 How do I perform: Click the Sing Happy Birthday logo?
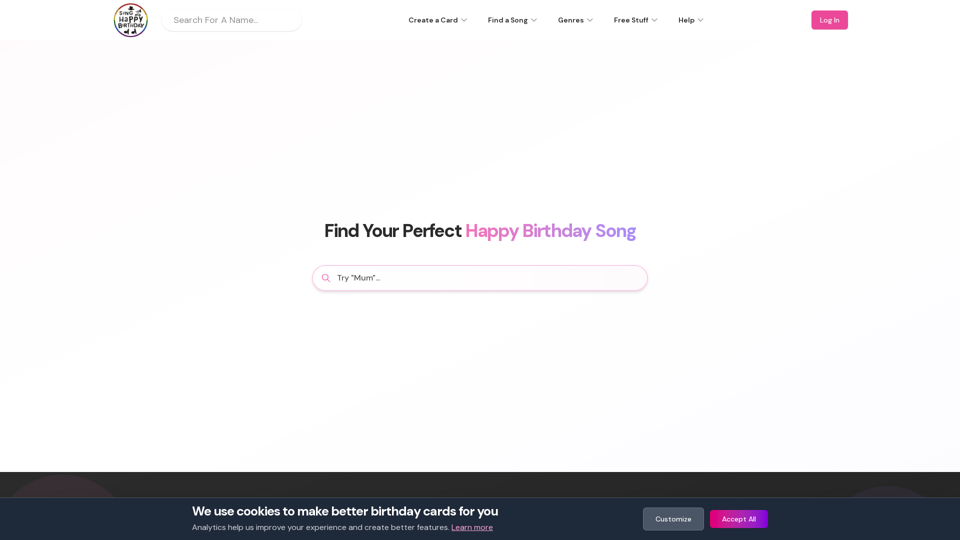click(x=130, y=20)
